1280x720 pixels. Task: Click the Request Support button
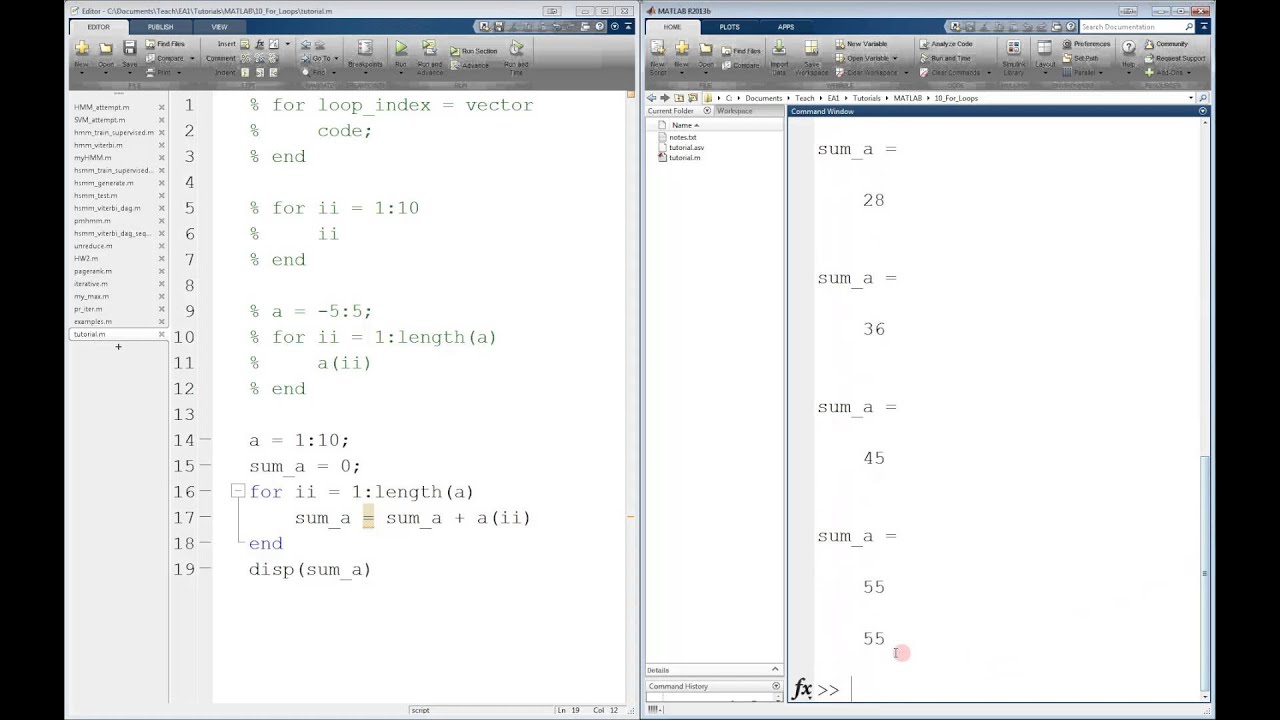(x=1174, y=58)
